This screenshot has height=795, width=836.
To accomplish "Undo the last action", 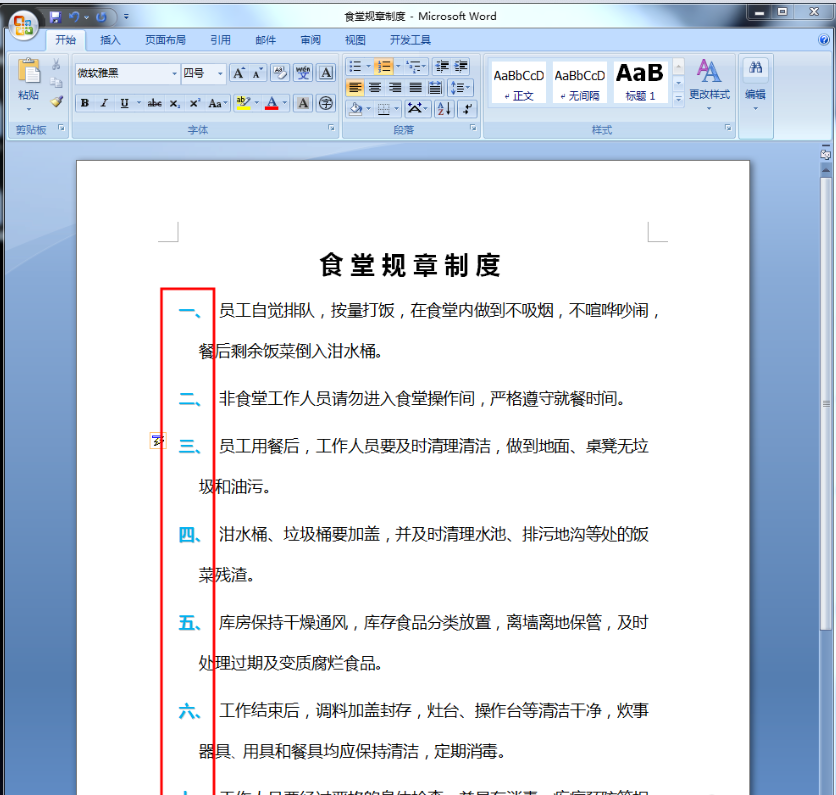I will coord(74,17).
